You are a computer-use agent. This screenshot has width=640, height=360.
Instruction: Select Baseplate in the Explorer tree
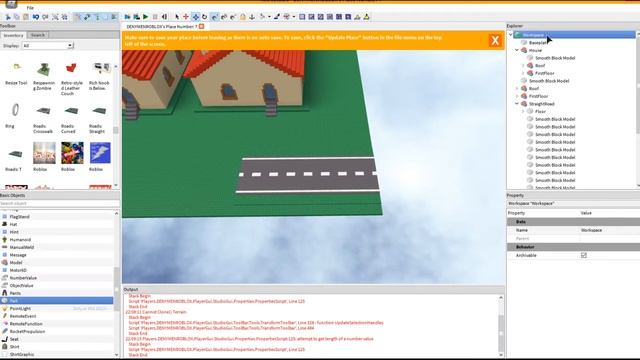(x=537, y=42)
